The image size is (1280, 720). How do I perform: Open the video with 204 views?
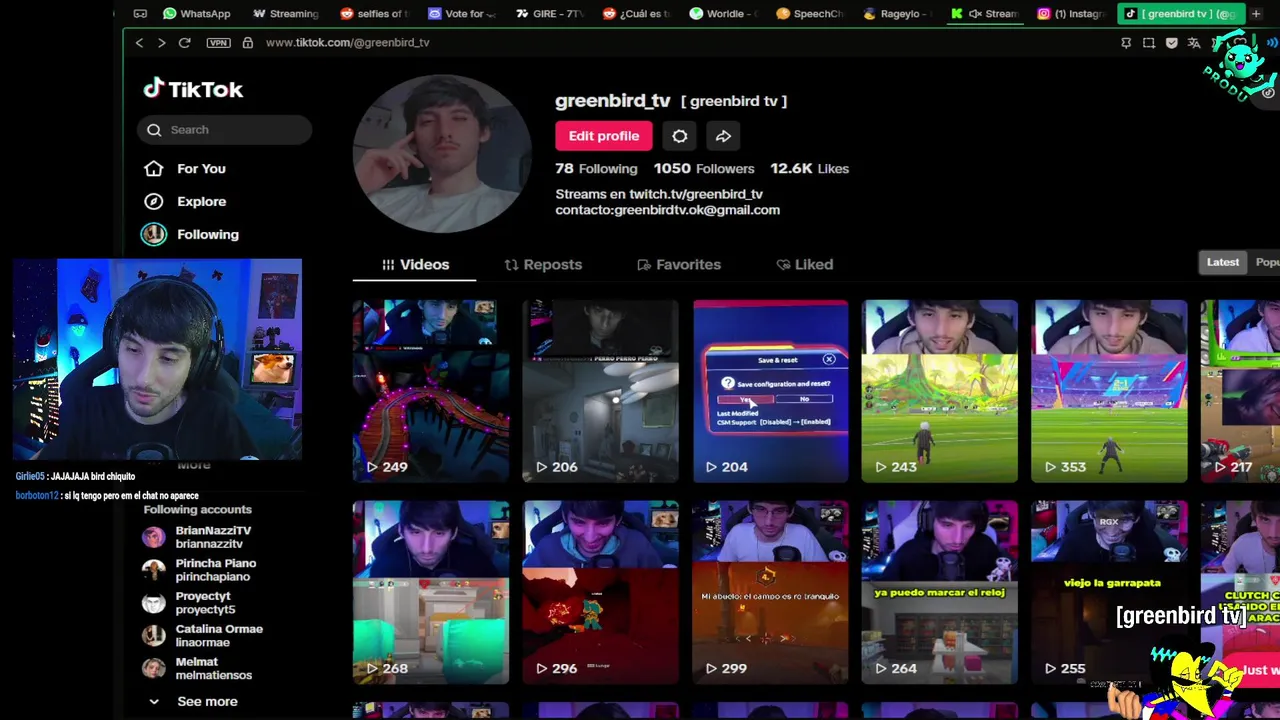(770, 391)
